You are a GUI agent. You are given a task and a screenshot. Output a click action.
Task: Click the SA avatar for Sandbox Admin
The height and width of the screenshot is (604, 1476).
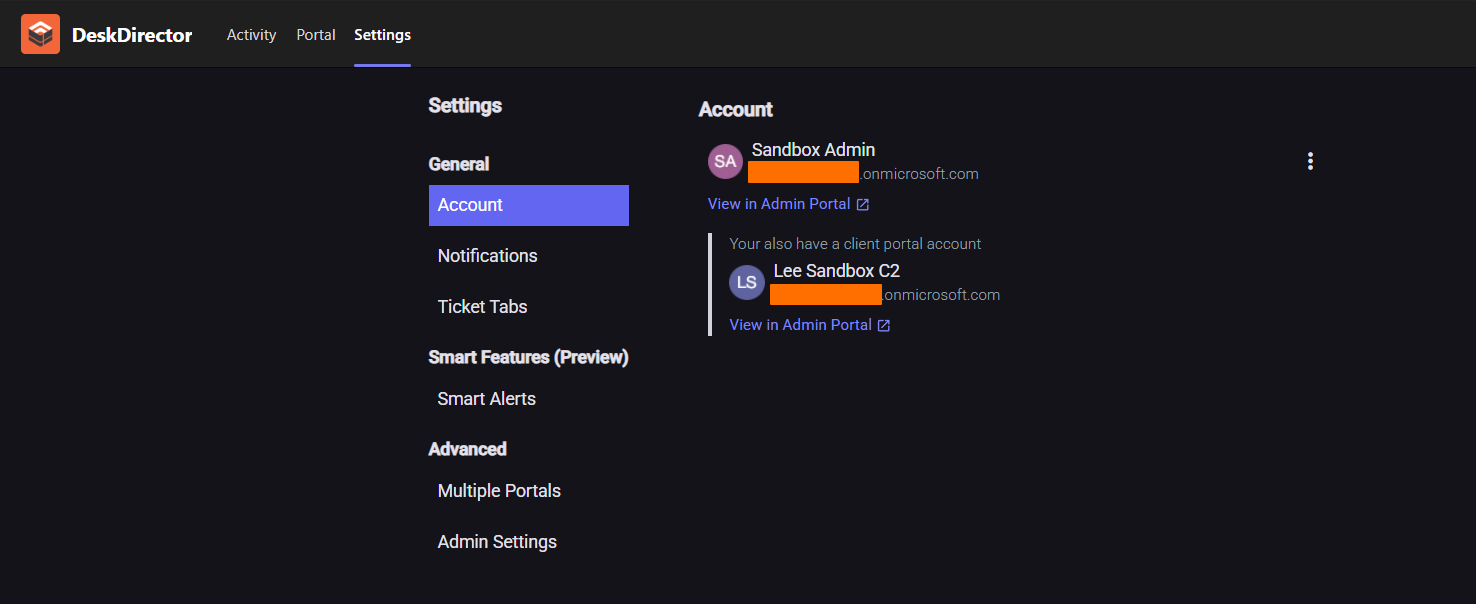point(725,161)
